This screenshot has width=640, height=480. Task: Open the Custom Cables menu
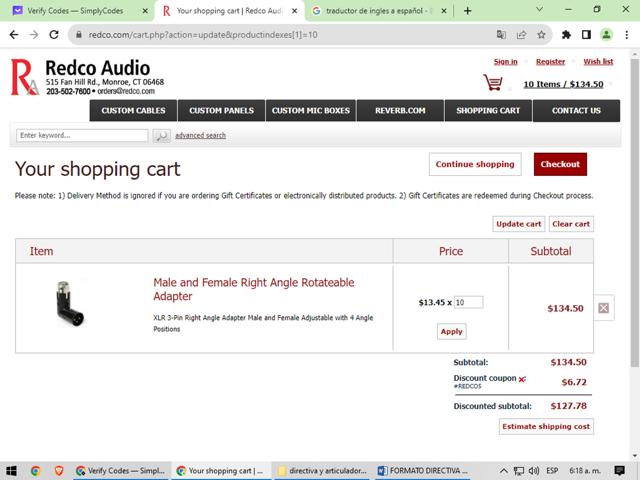133,111
